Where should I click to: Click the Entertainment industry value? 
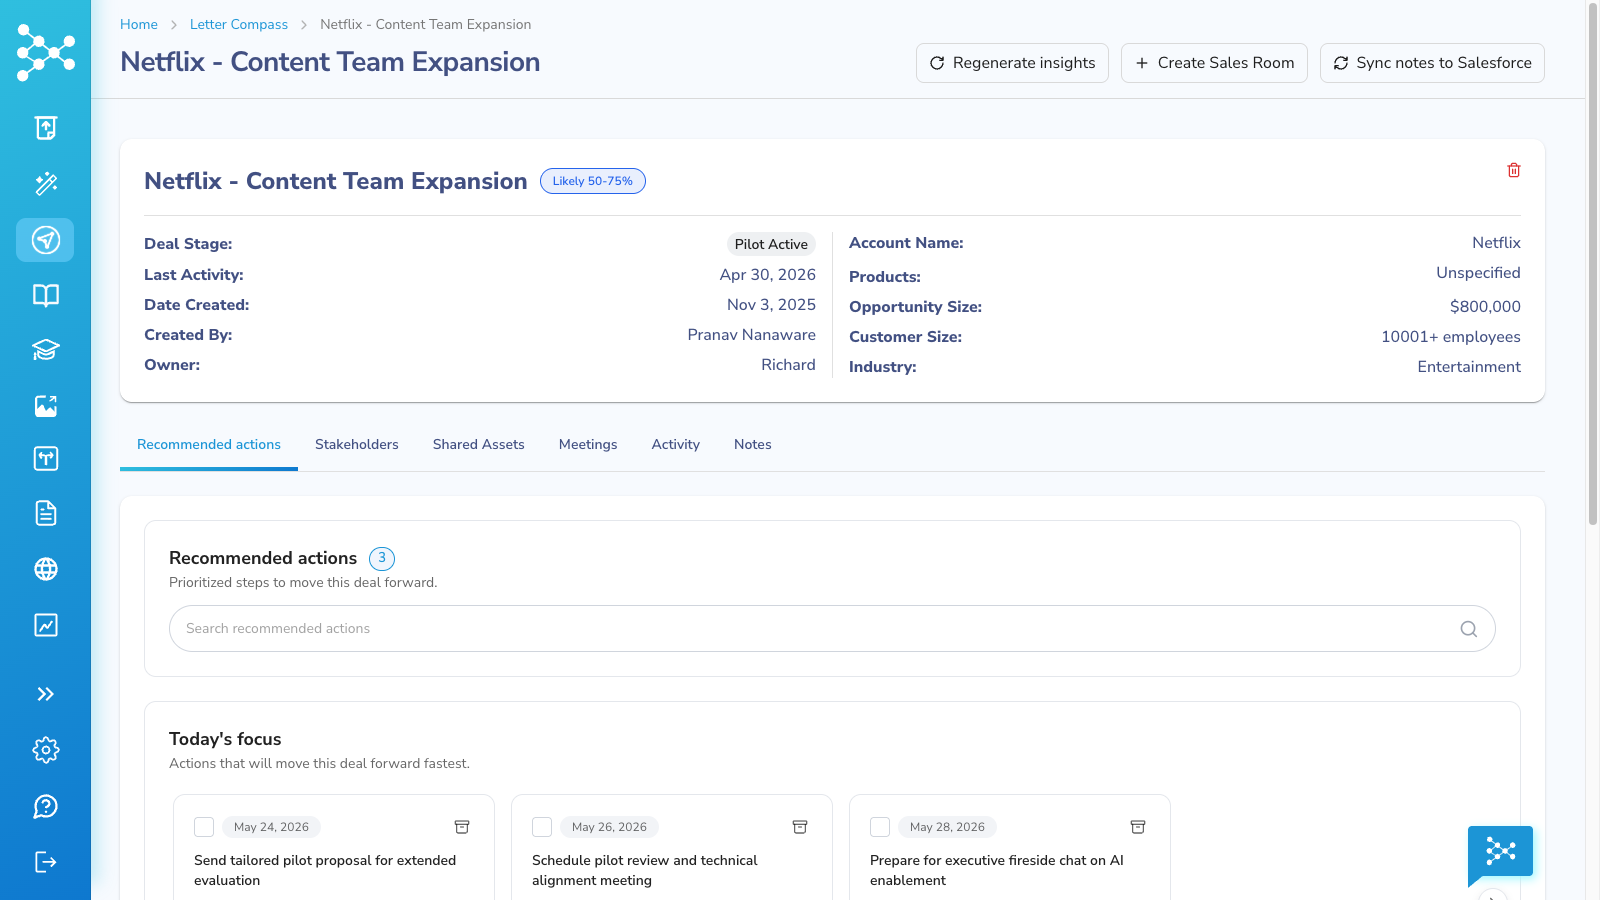(x=1469, y=367)
